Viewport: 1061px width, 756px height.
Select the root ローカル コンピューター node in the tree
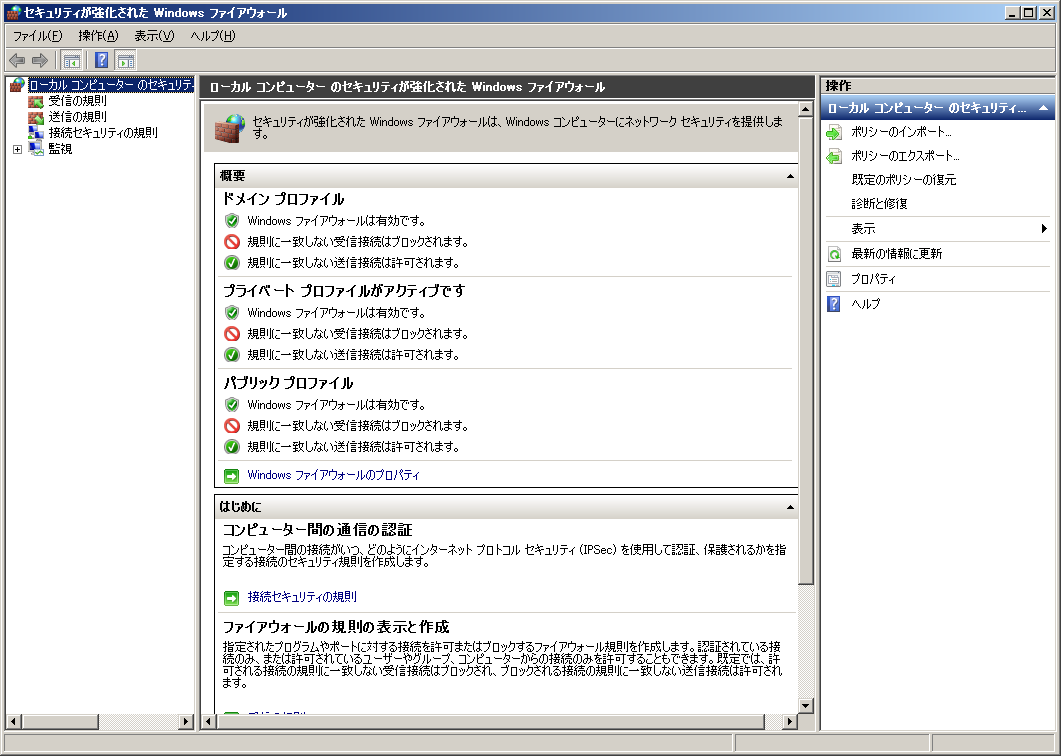[111, 85]
